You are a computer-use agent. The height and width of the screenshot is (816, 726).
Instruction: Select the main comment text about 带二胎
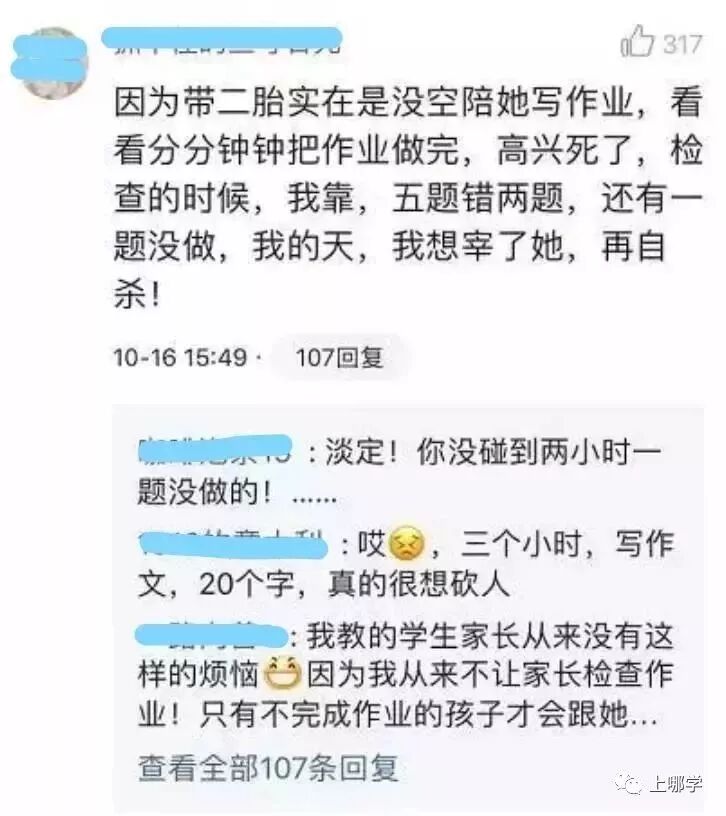click(x=409, y=198)
